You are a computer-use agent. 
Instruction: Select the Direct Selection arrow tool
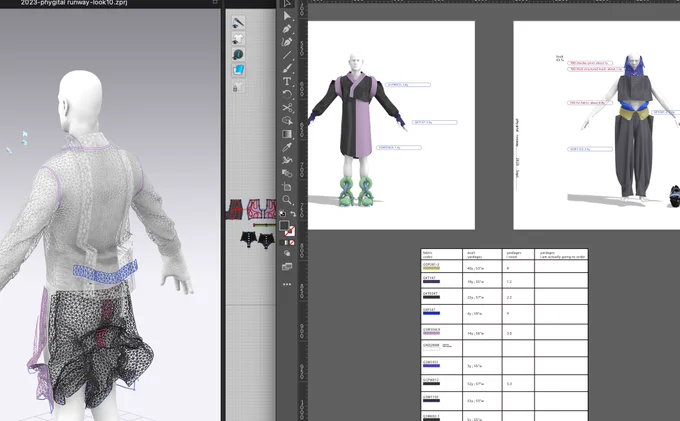287,16
